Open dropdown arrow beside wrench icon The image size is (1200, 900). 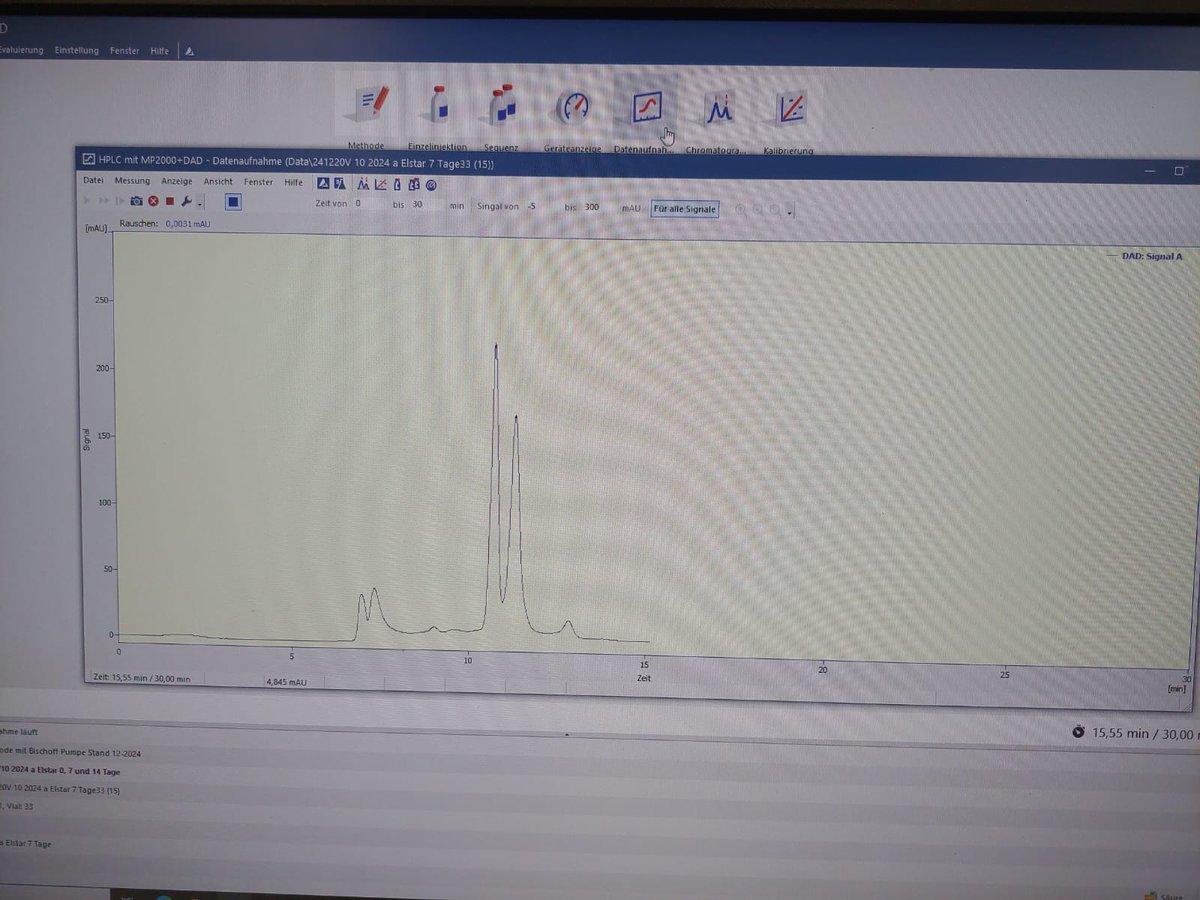199,203
